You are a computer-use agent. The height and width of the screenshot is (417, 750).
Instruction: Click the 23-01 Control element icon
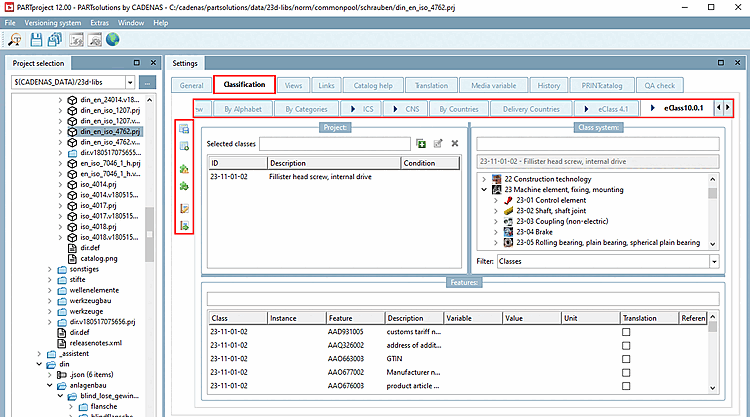pos(508,200)
